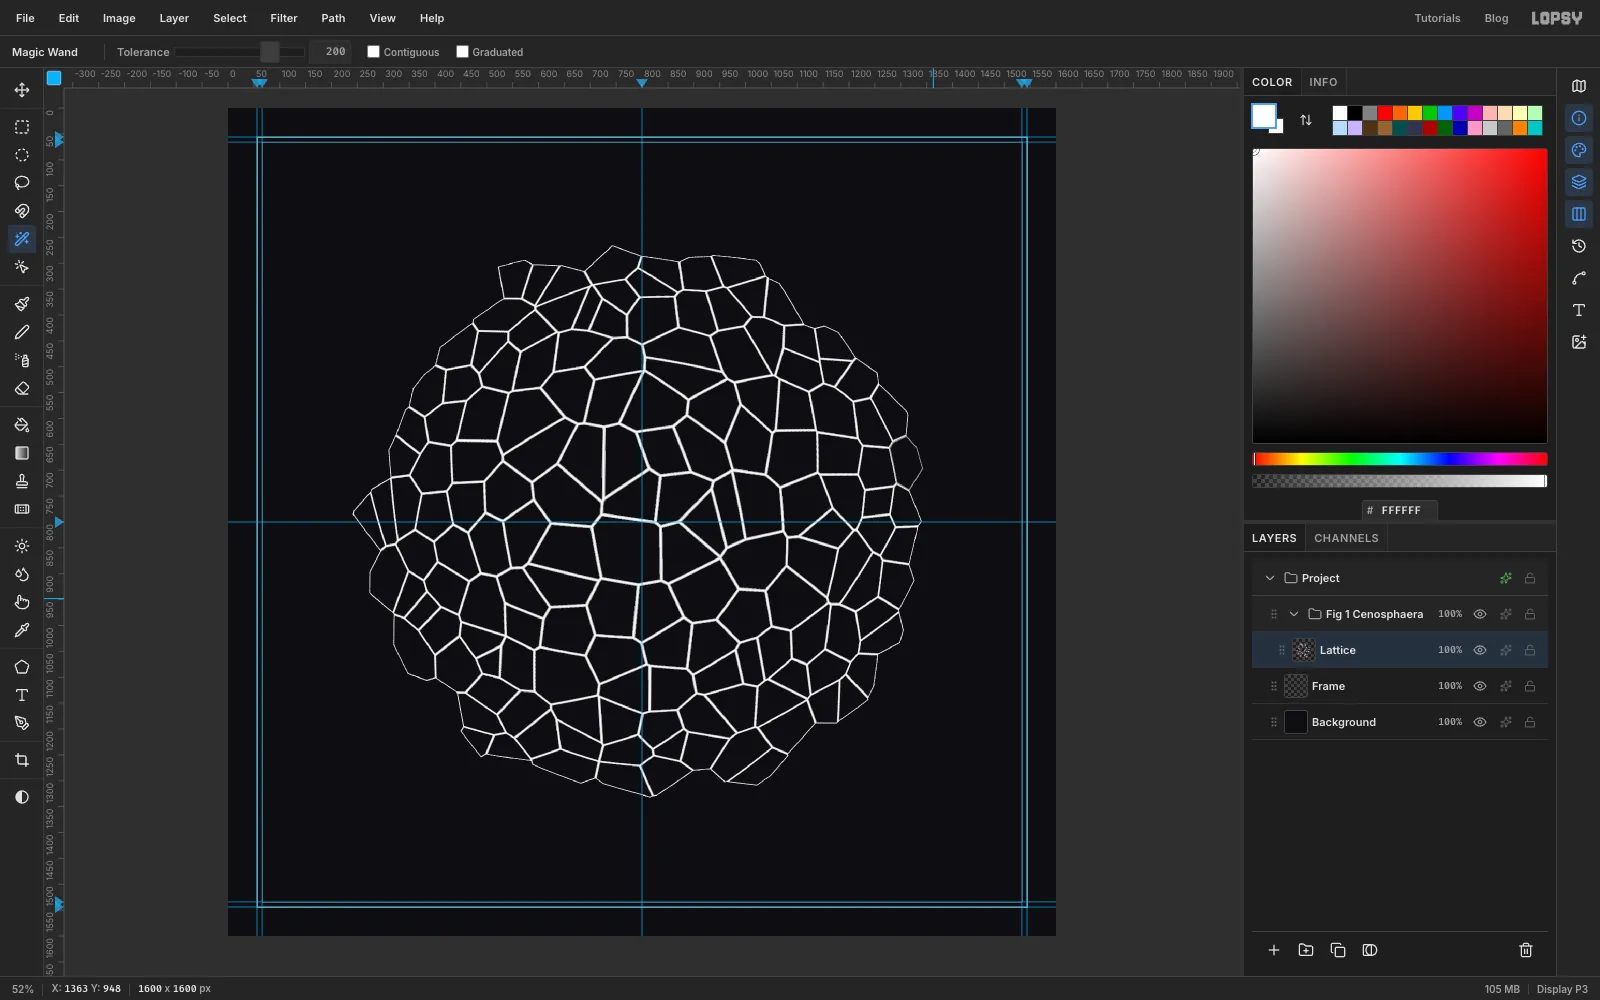Open the File menu

click(x=25, y=18)
